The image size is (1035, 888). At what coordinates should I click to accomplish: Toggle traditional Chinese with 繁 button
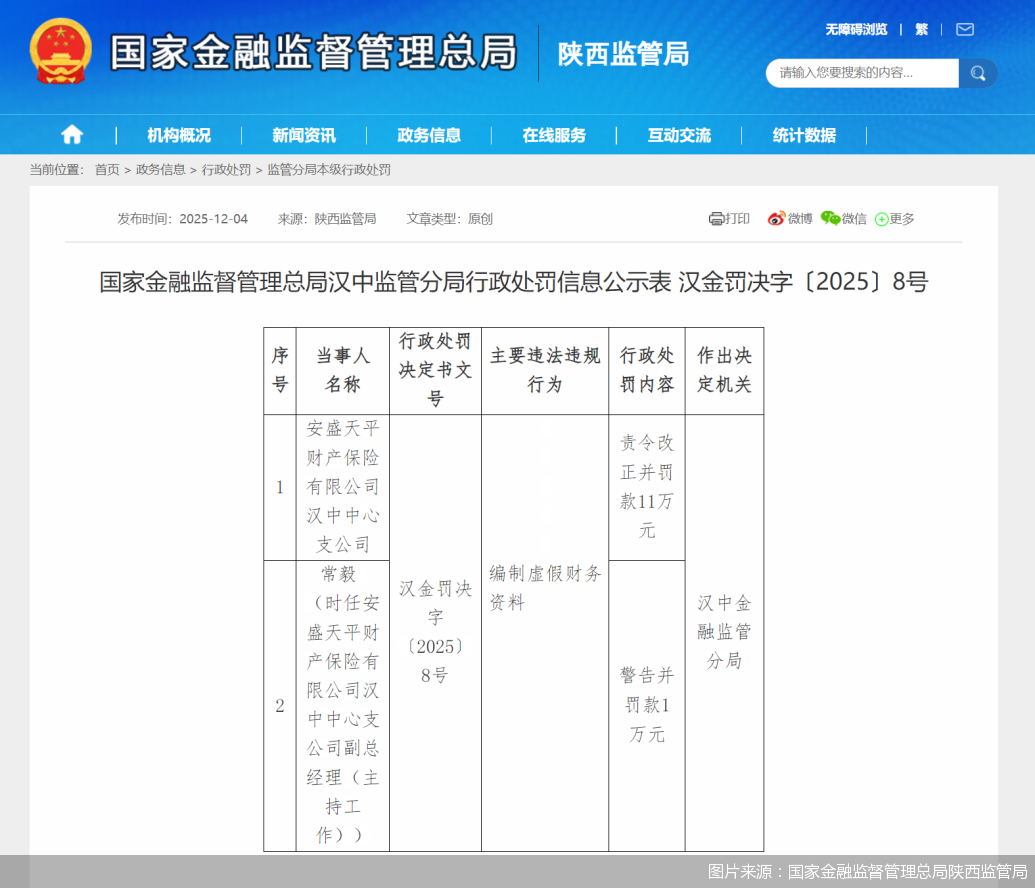click(x=920, y=30)
